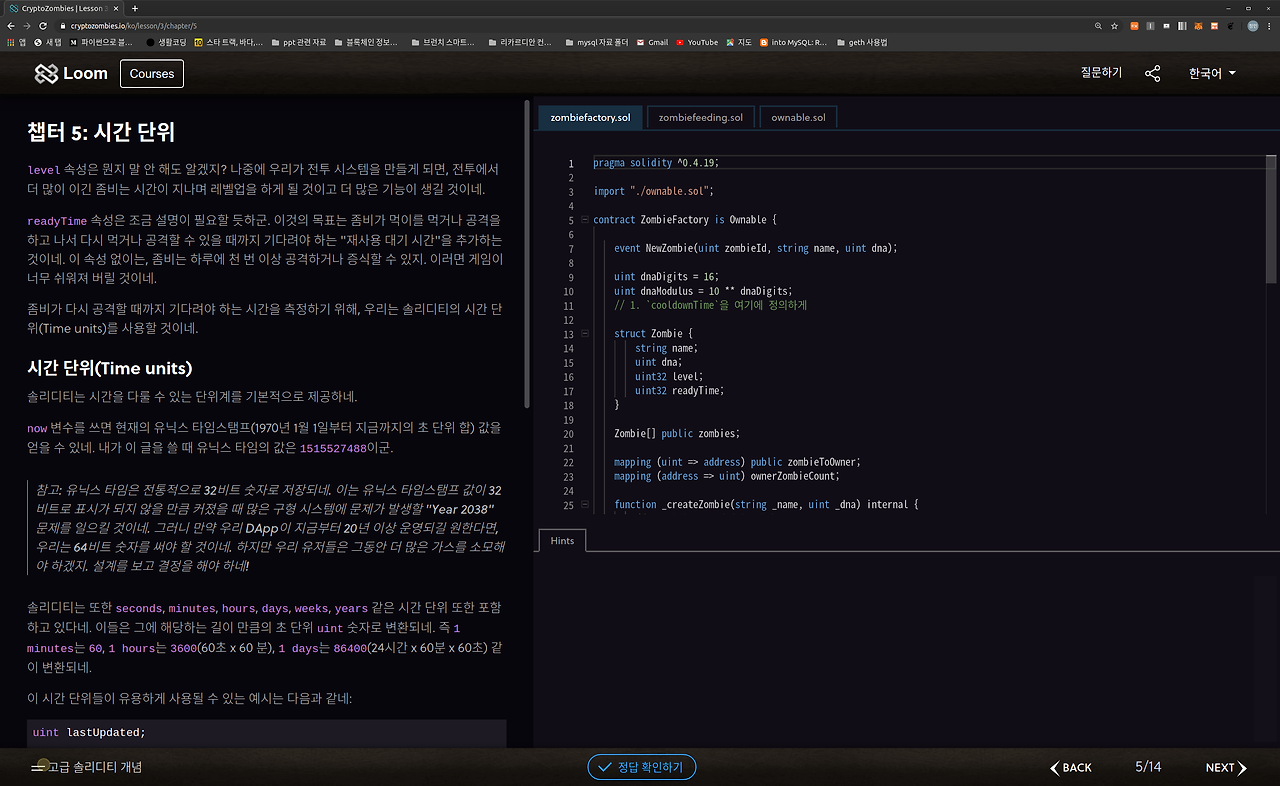Open the 새 탭 bookmark
This screenshot has height=786, width=1280.
[x=48, y=42]
